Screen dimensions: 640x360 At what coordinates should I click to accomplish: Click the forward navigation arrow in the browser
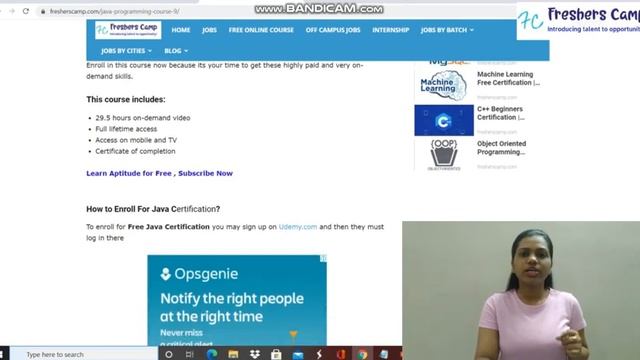[x=12, y=11]
